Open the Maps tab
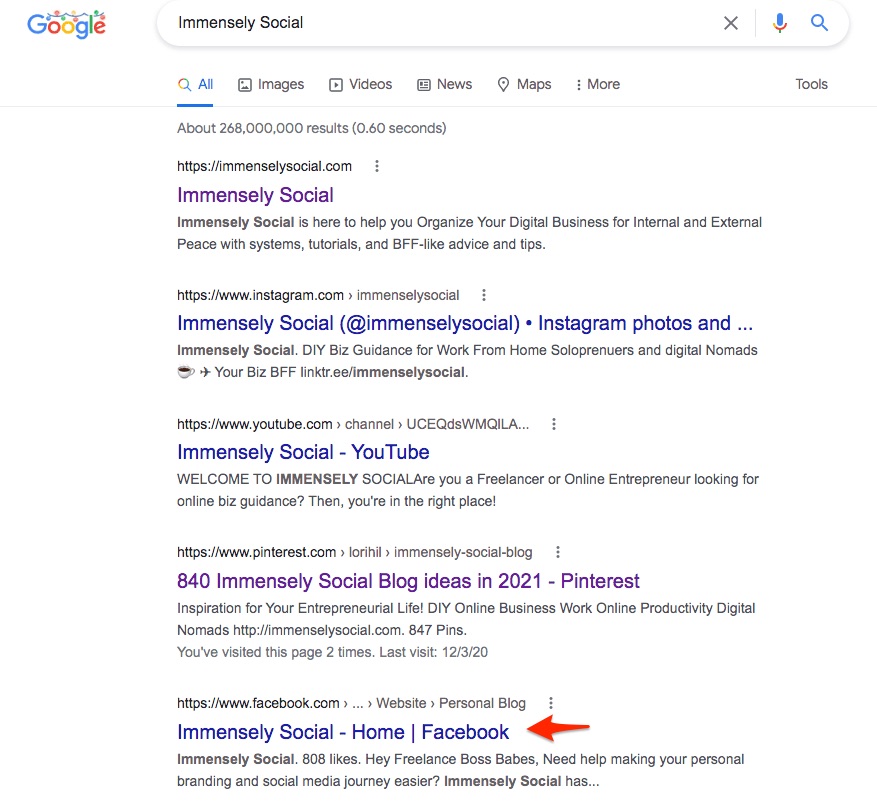877x801 pixels. (525, 84)
